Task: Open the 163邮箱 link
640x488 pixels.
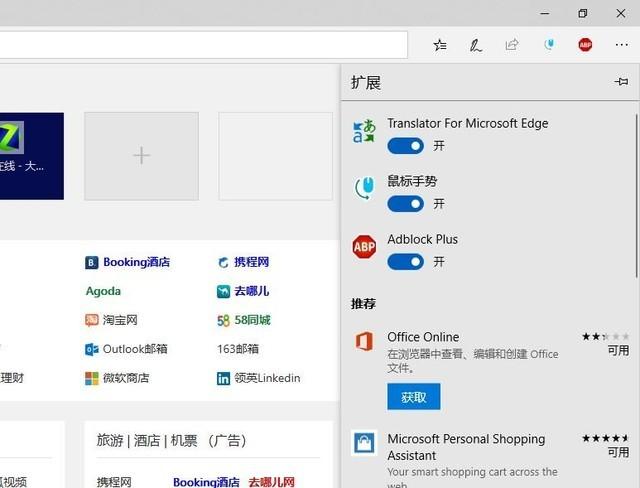Action: pos(238,349)
